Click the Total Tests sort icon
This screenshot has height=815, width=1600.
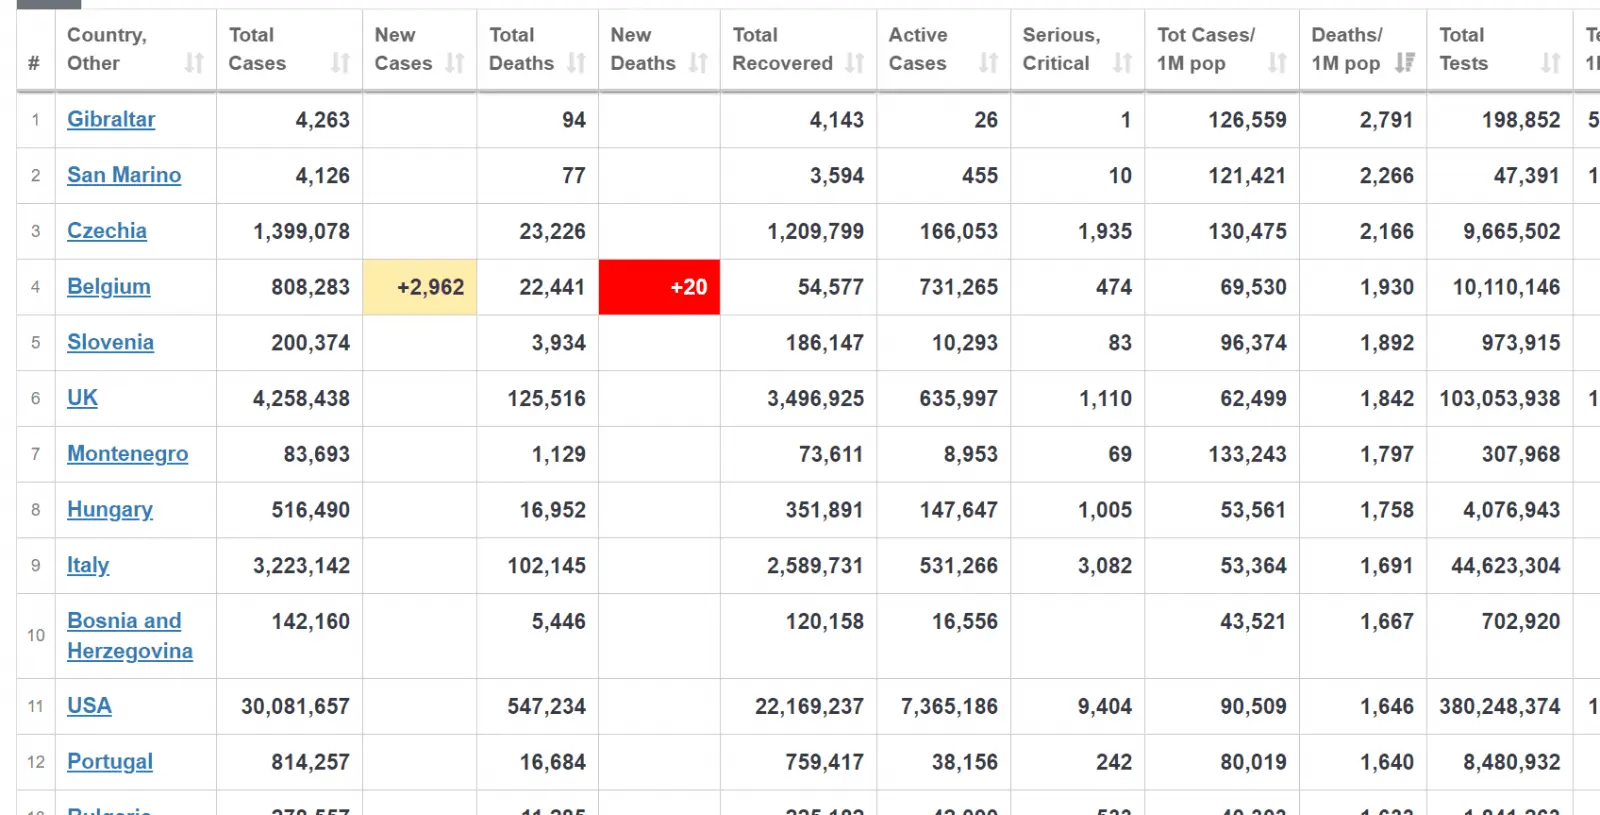coord(1550,64)
